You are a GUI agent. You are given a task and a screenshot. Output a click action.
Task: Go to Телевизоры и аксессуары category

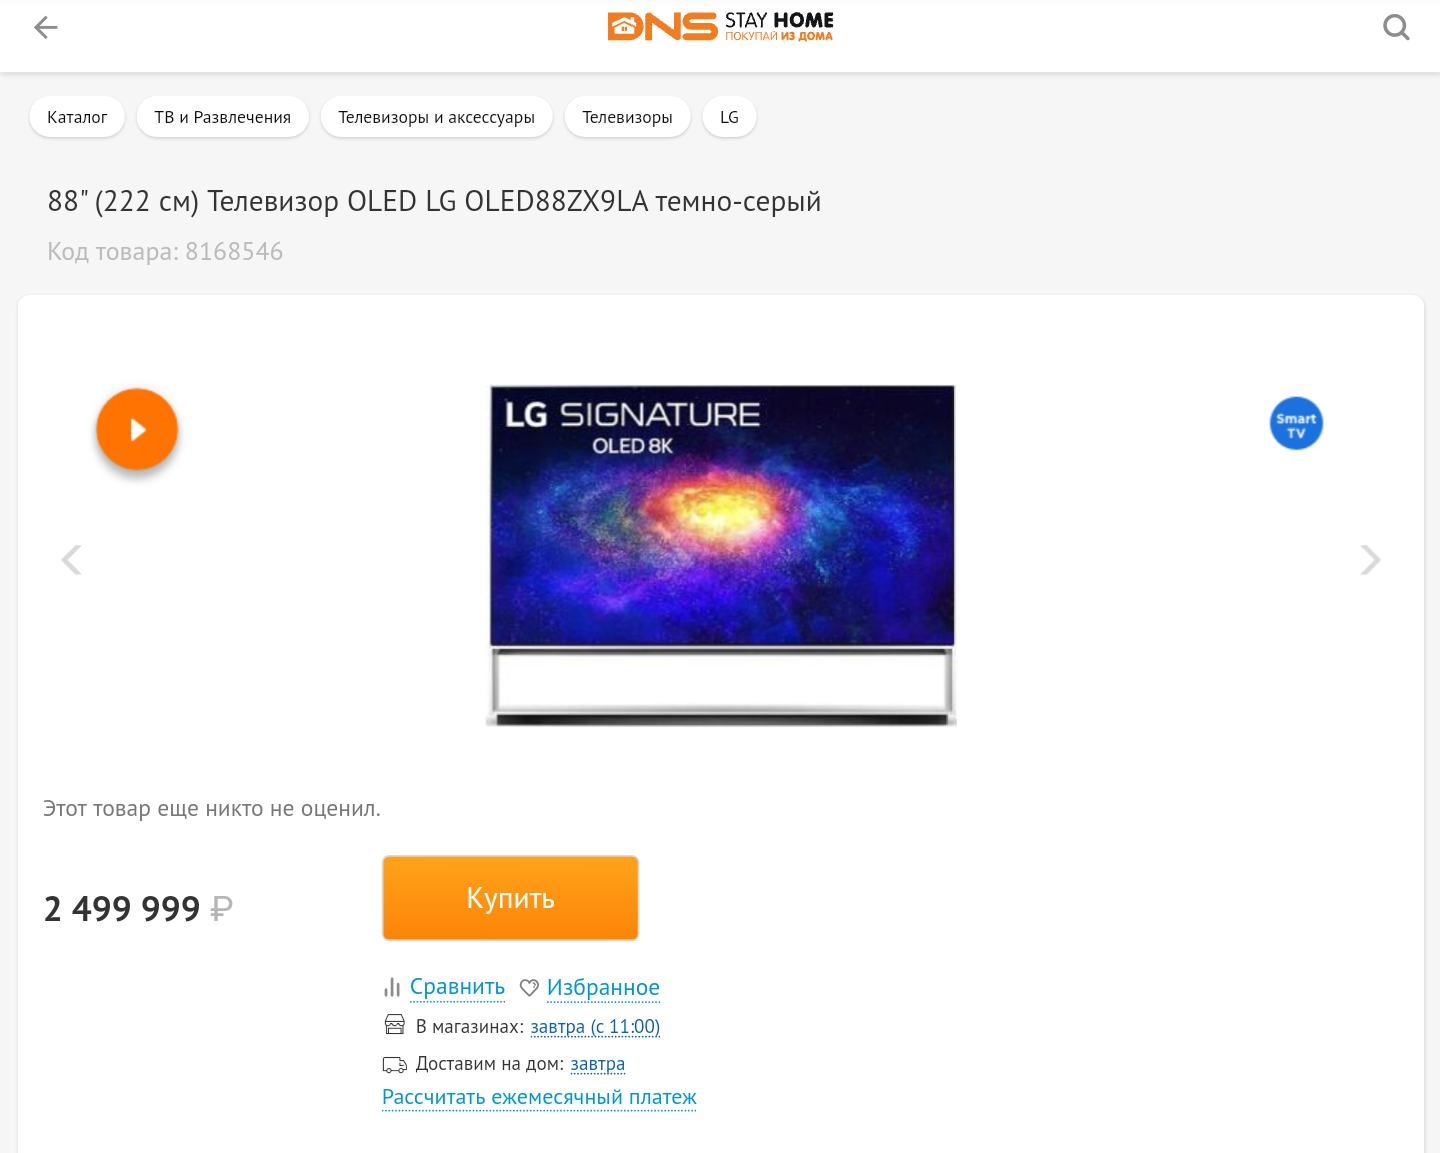point(436,117)
